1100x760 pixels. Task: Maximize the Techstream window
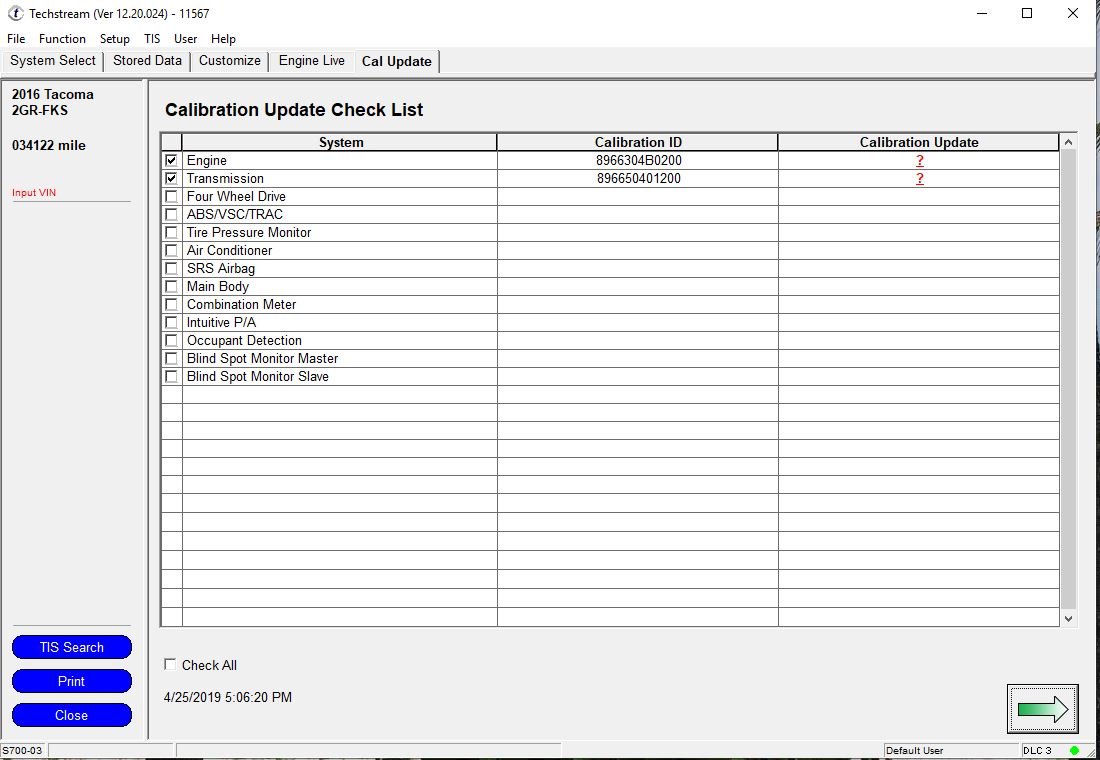1027,13
